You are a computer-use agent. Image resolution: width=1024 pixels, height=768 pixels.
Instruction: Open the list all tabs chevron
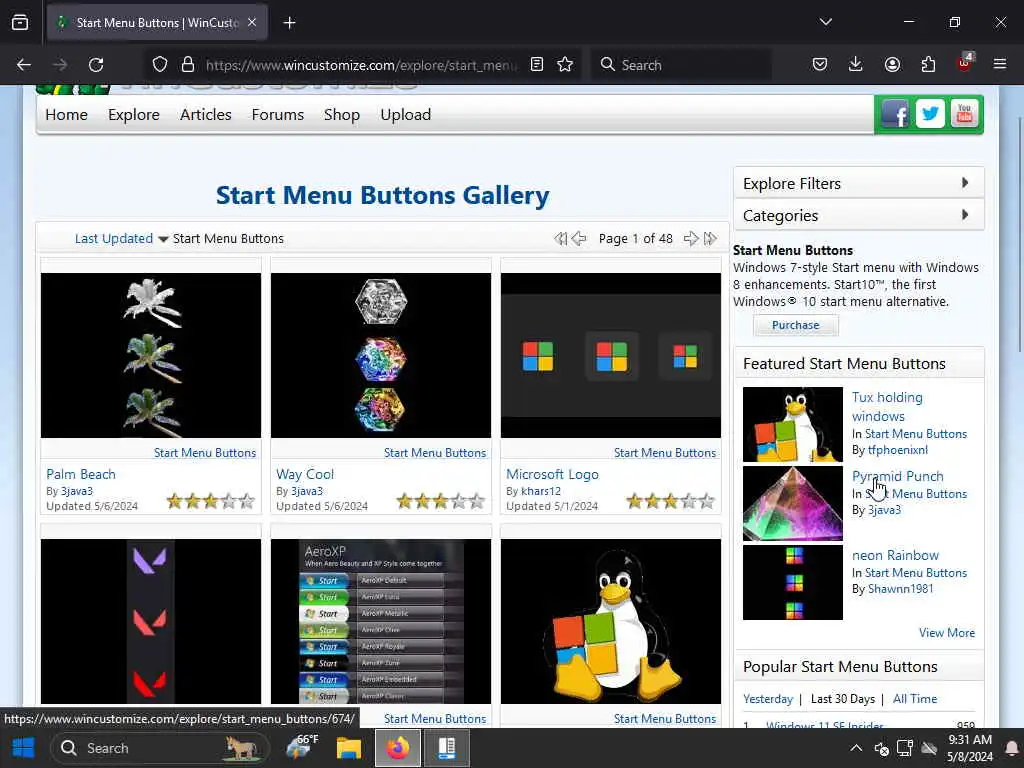click(825, 22)
